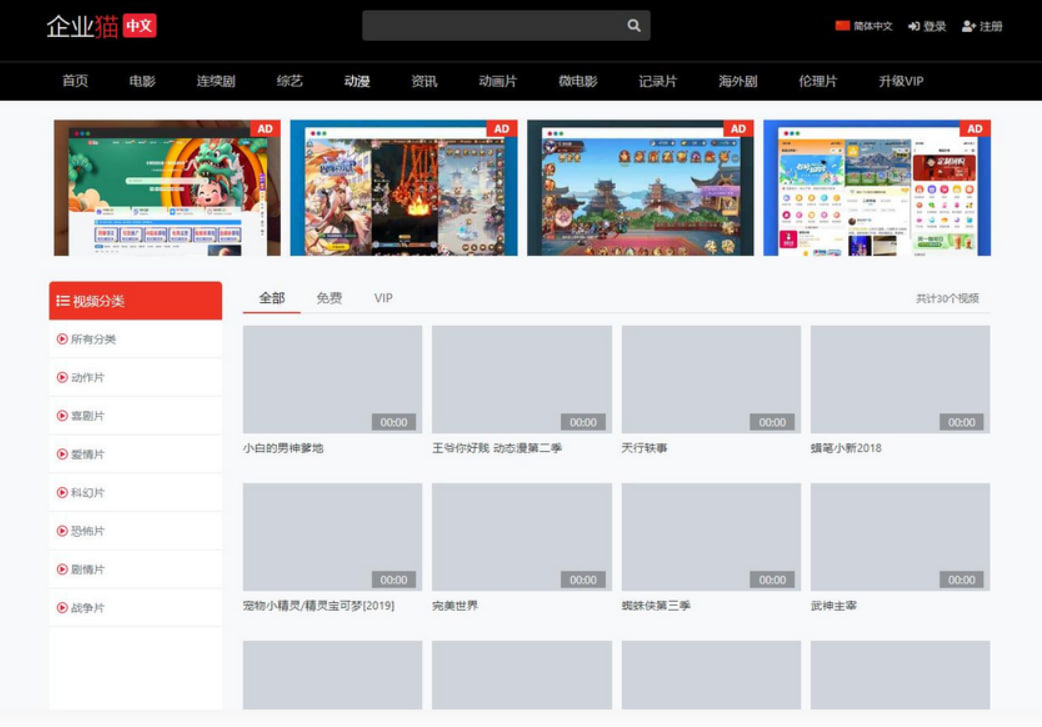Switch to the VIP filter
Image resolution: width=1042 pixels, height=727 pixels.
[383, 297]
